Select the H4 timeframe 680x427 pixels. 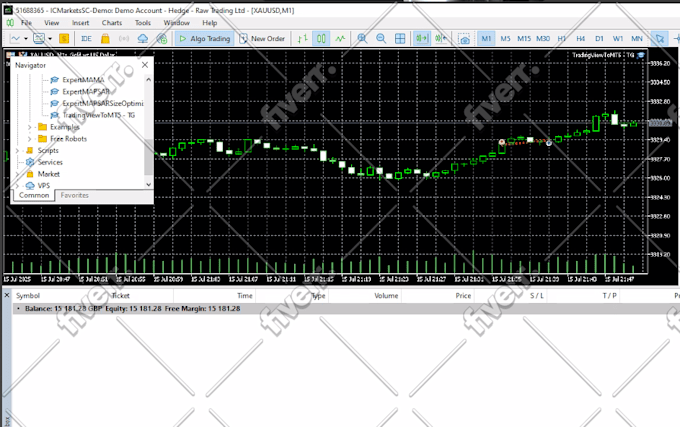[x=581, y=39]
